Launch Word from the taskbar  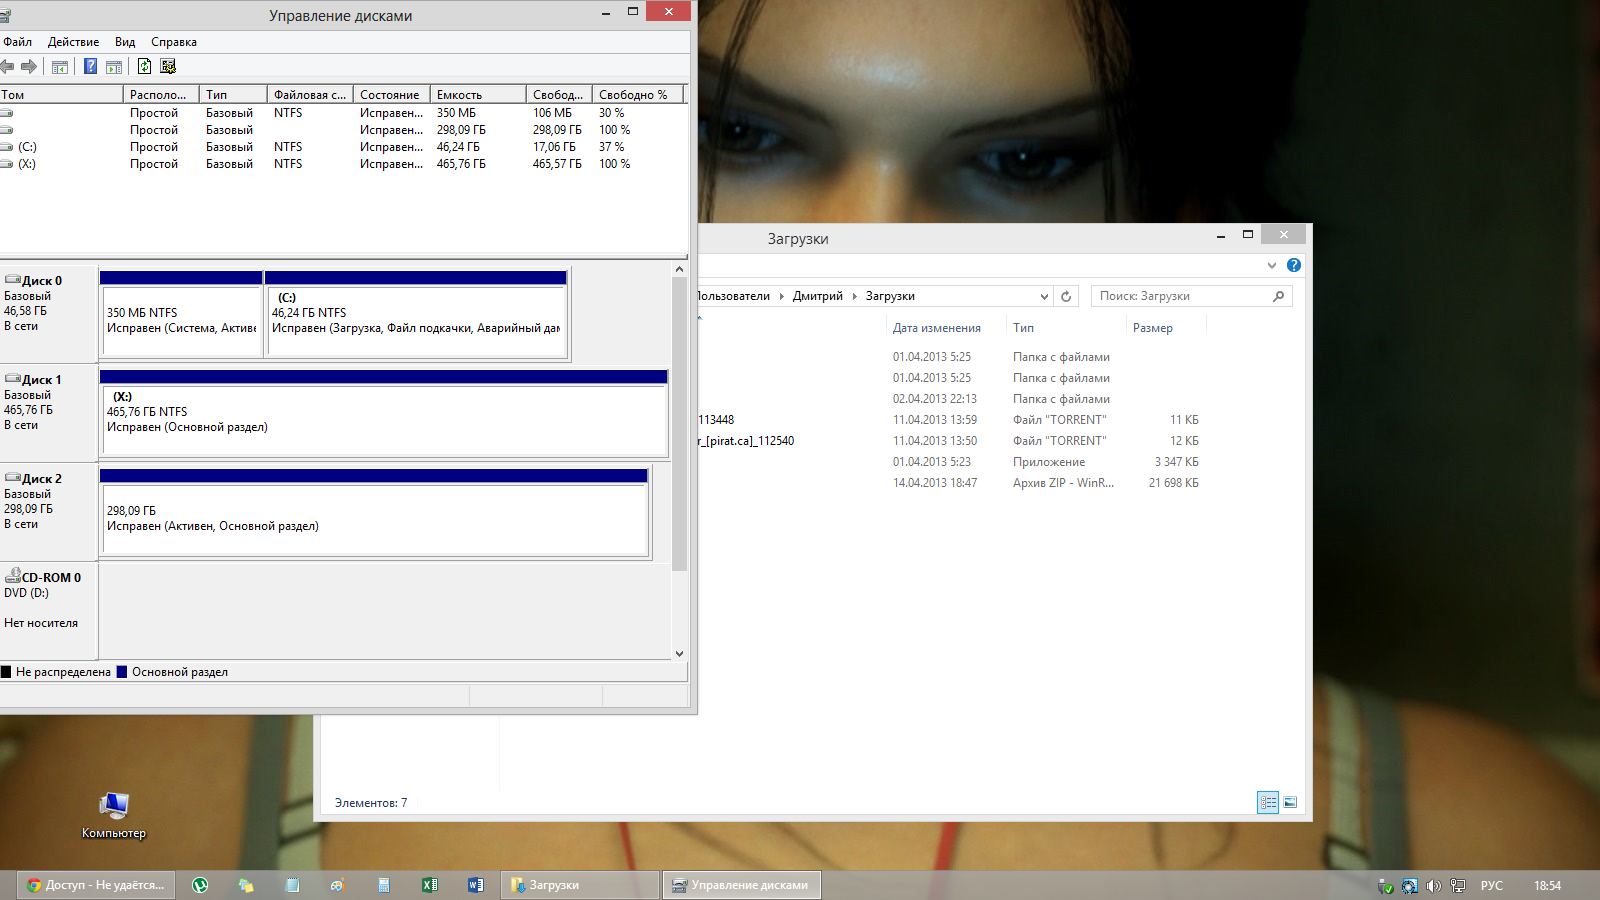(x=475, y=885)
